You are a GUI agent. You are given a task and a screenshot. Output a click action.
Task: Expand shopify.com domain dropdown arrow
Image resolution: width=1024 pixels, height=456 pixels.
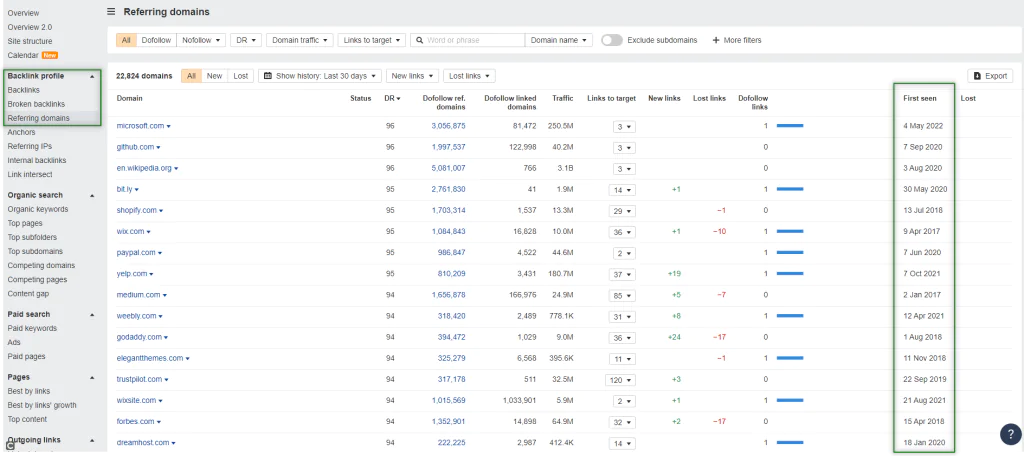click(161, 210)
